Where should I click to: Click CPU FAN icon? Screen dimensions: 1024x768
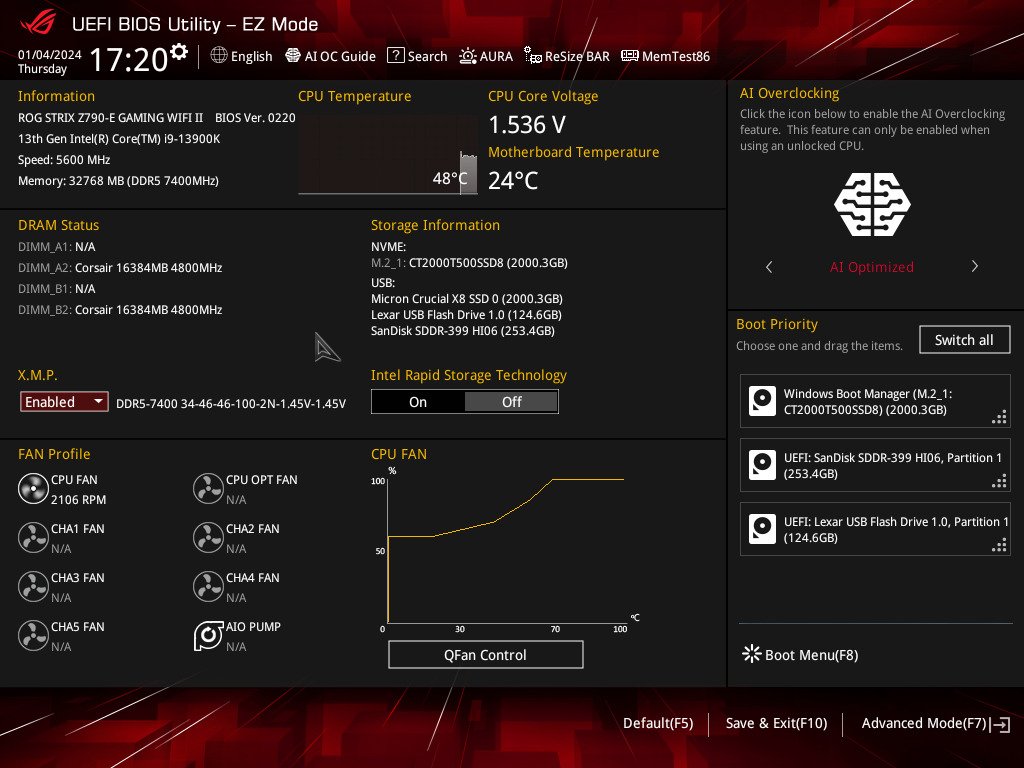(33, 489)
